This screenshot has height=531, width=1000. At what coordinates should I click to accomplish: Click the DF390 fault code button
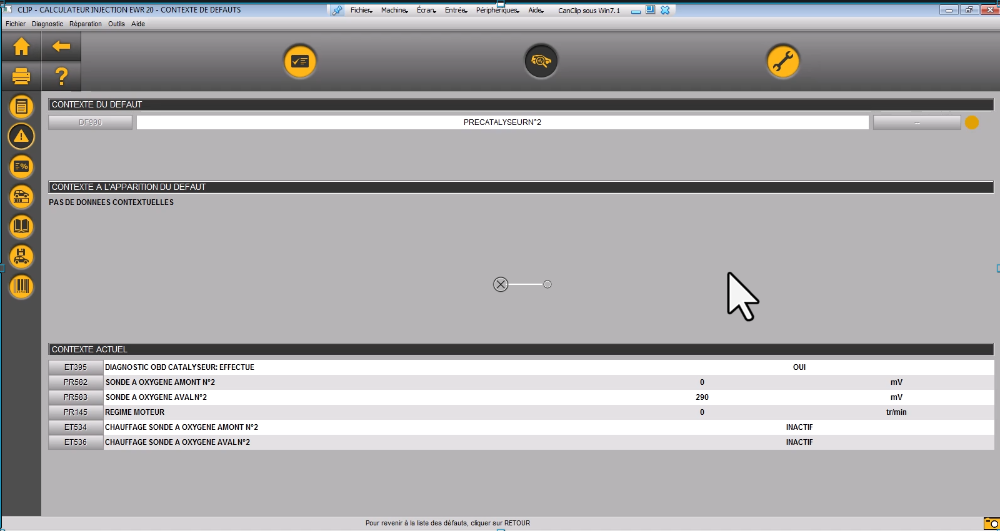pyautogui.click(x=90, y=123)
